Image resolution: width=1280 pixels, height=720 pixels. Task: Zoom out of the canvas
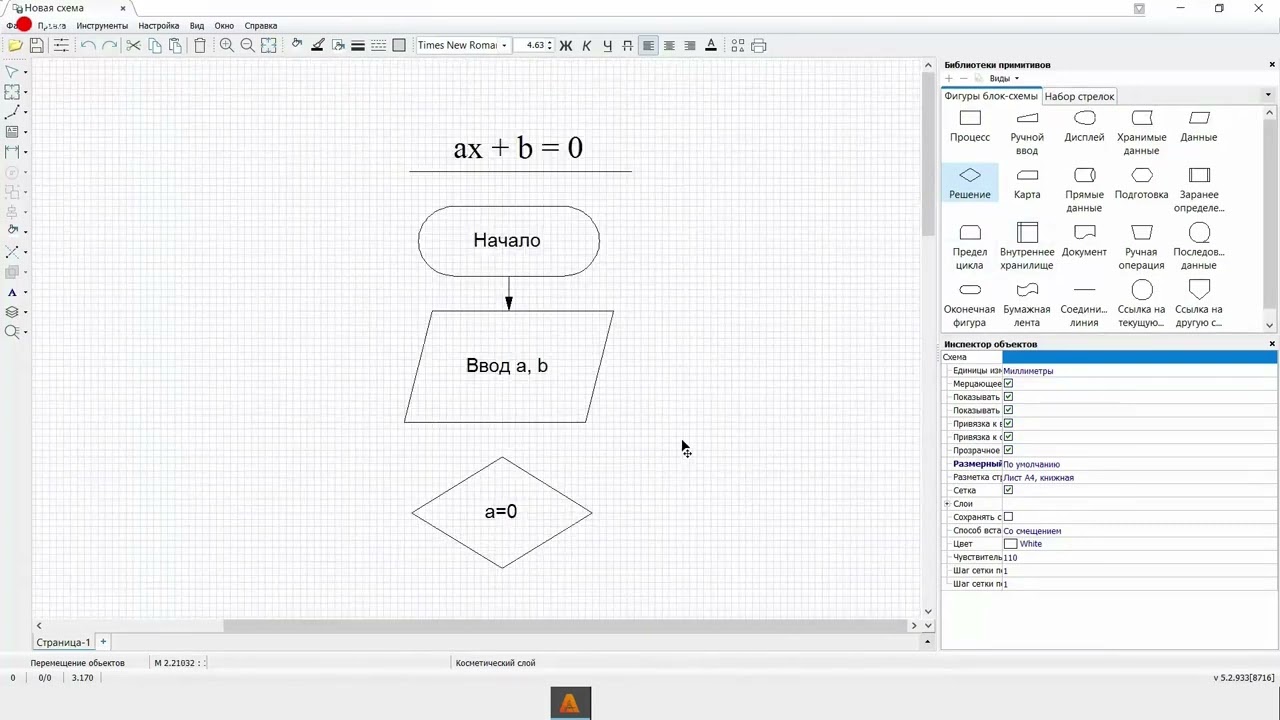247,45
